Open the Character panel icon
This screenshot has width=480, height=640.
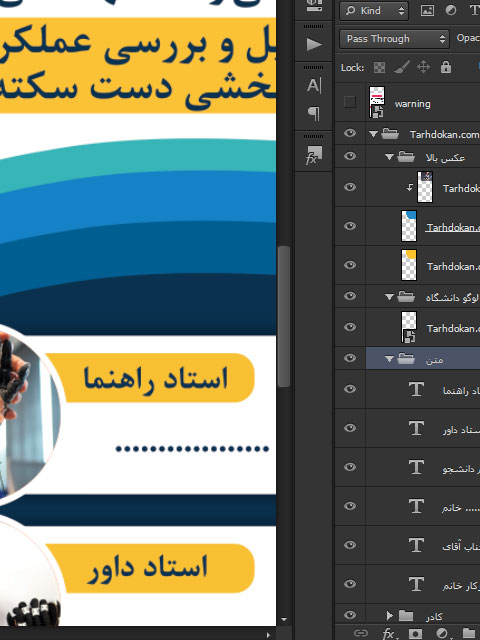click(314, 85)
